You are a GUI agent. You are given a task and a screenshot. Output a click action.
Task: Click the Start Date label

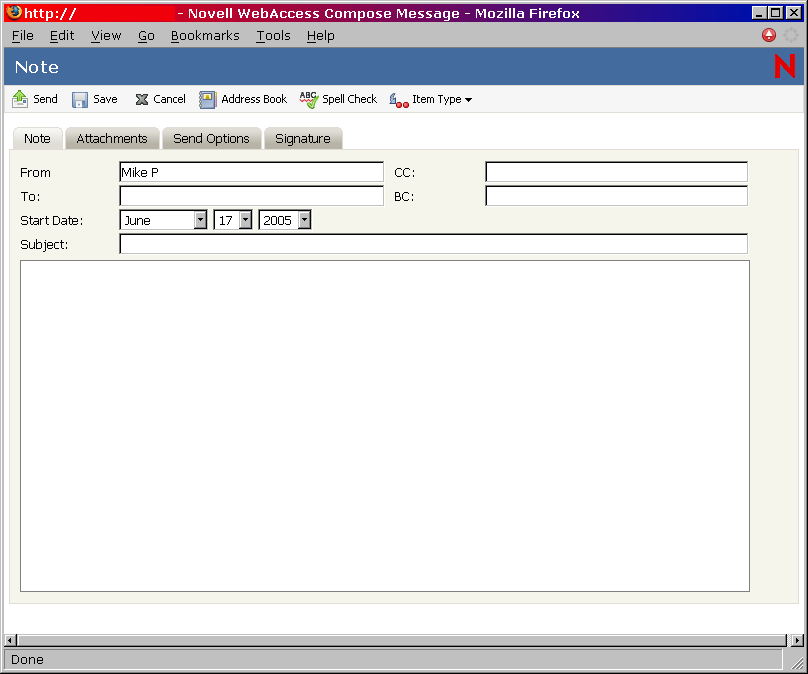[52, 221]
